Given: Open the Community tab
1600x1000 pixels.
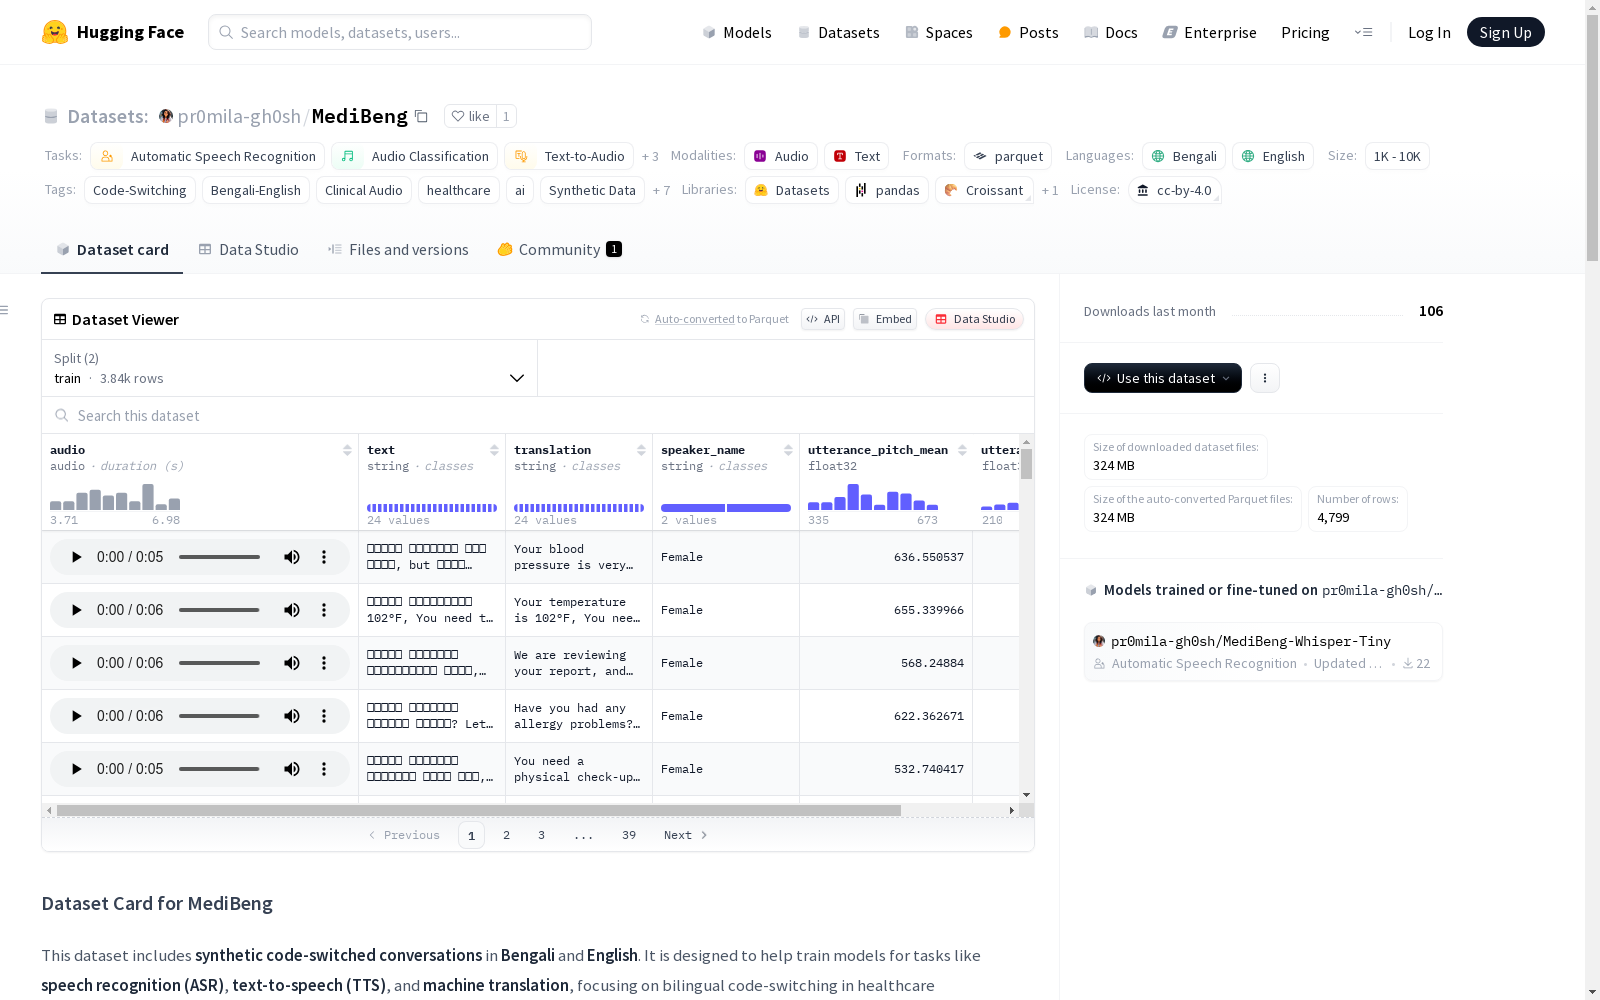Looking at the screenshot, I should [560, 250].
